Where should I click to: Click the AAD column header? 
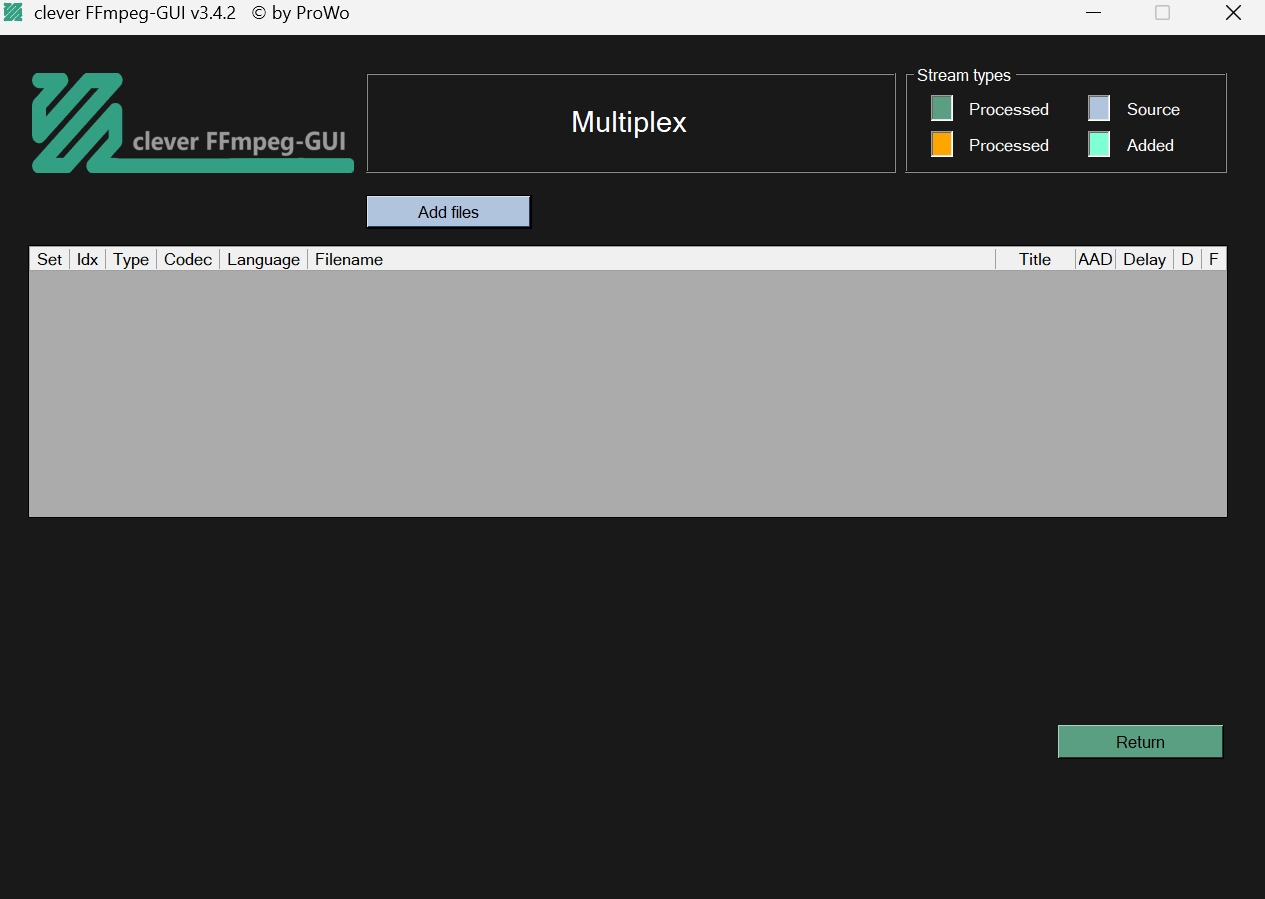1095,259
